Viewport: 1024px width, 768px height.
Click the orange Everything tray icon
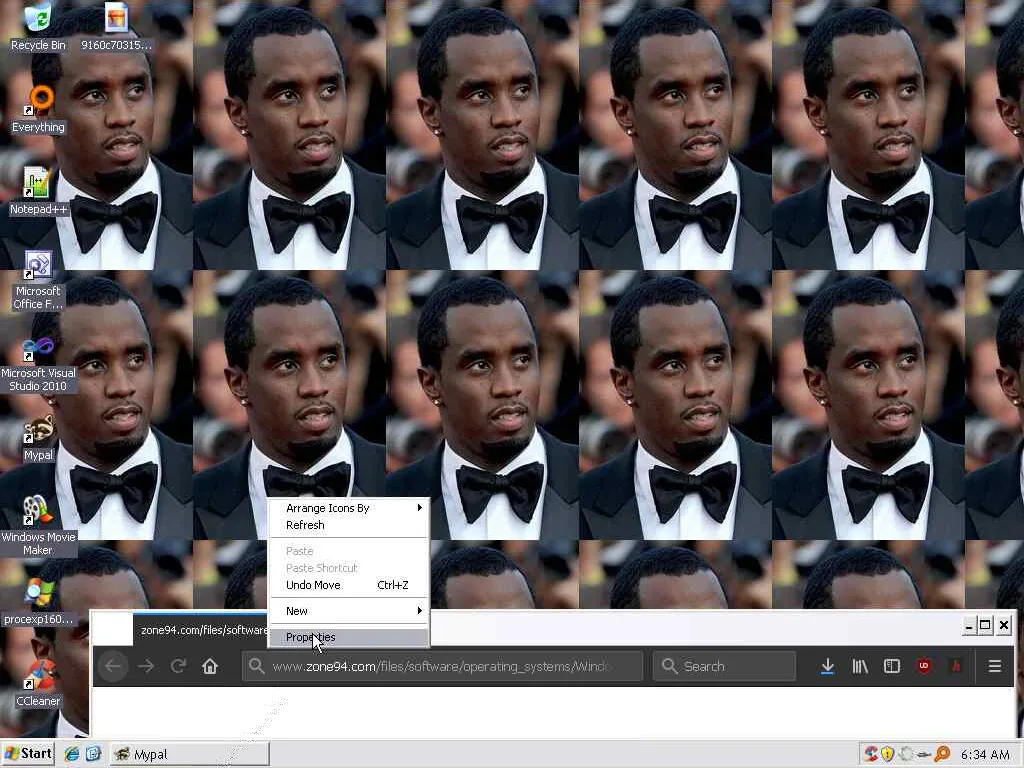tap(942, 754)
